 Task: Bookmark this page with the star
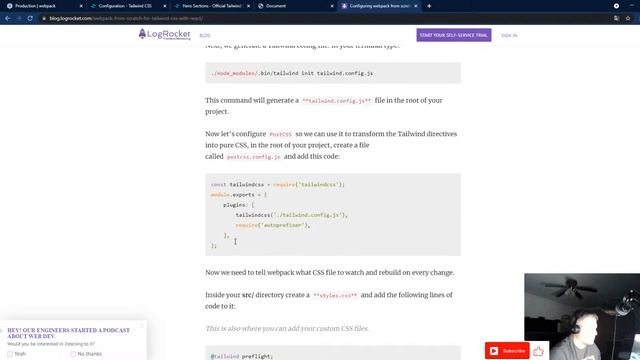coord(628,18)
